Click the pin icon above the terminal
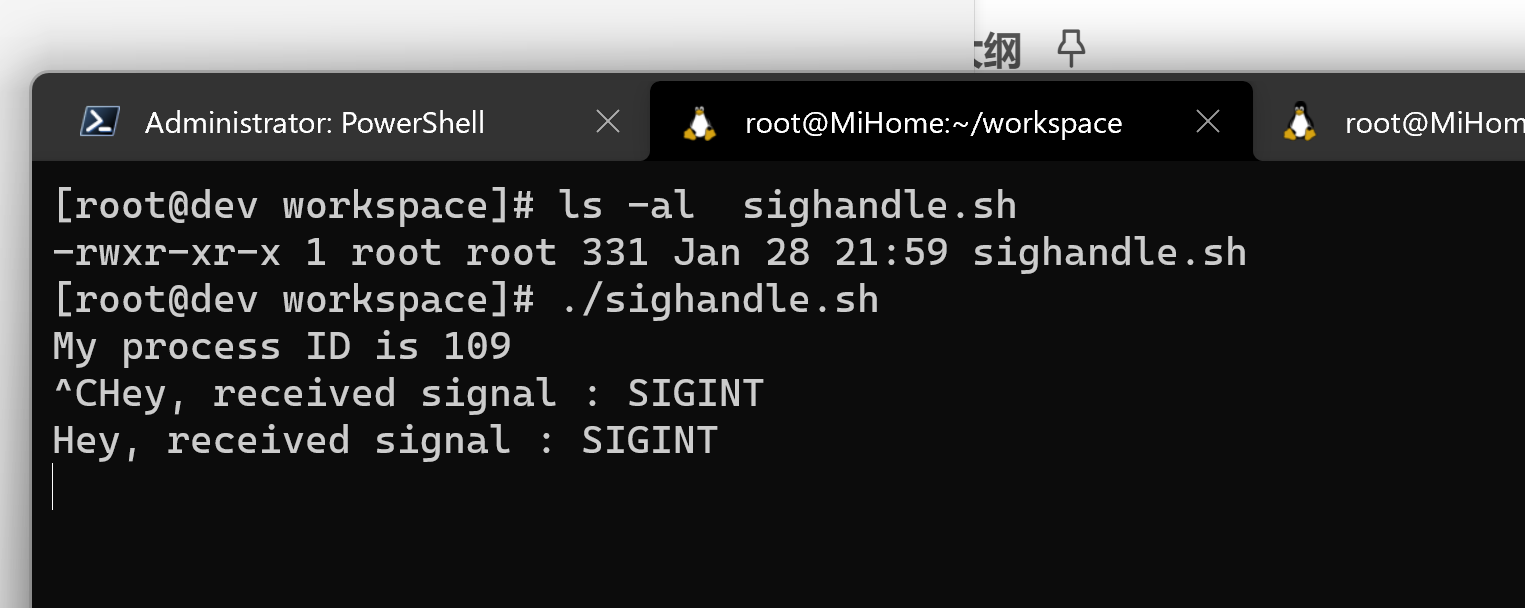This screenshot has width=1525, height=608. pos(1071,48)
